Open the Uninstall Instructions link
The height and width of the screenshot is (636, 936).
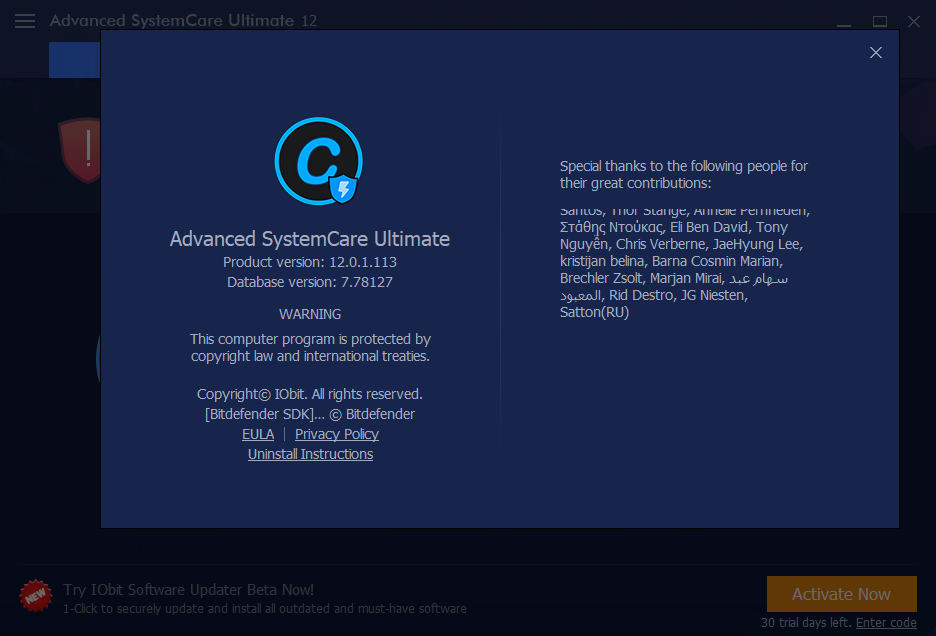point(310,454)
